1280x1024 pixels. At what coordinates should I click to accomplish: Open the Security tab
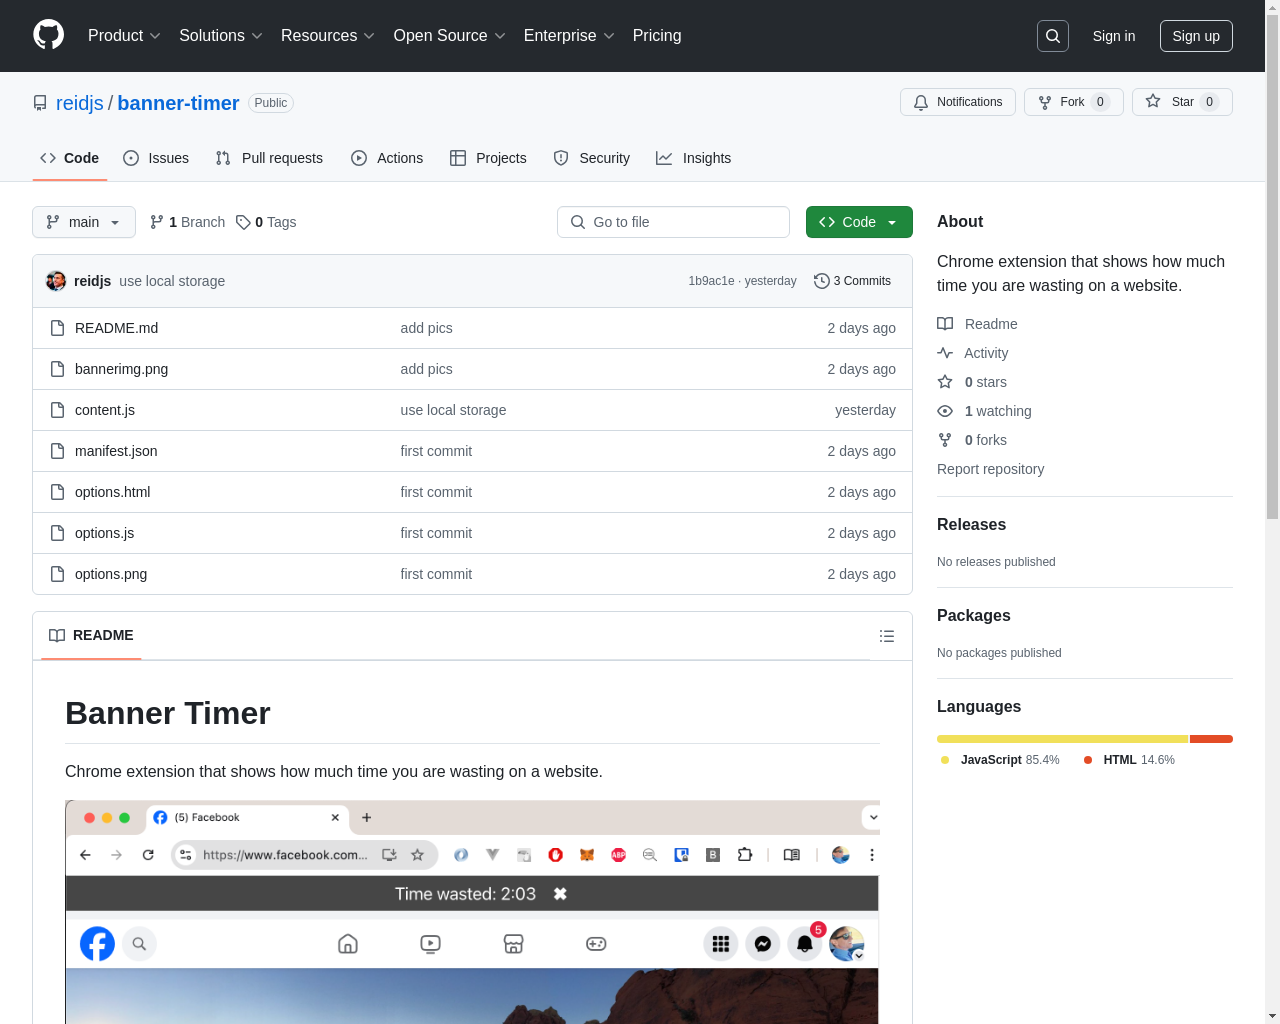(x=592, y=158)
